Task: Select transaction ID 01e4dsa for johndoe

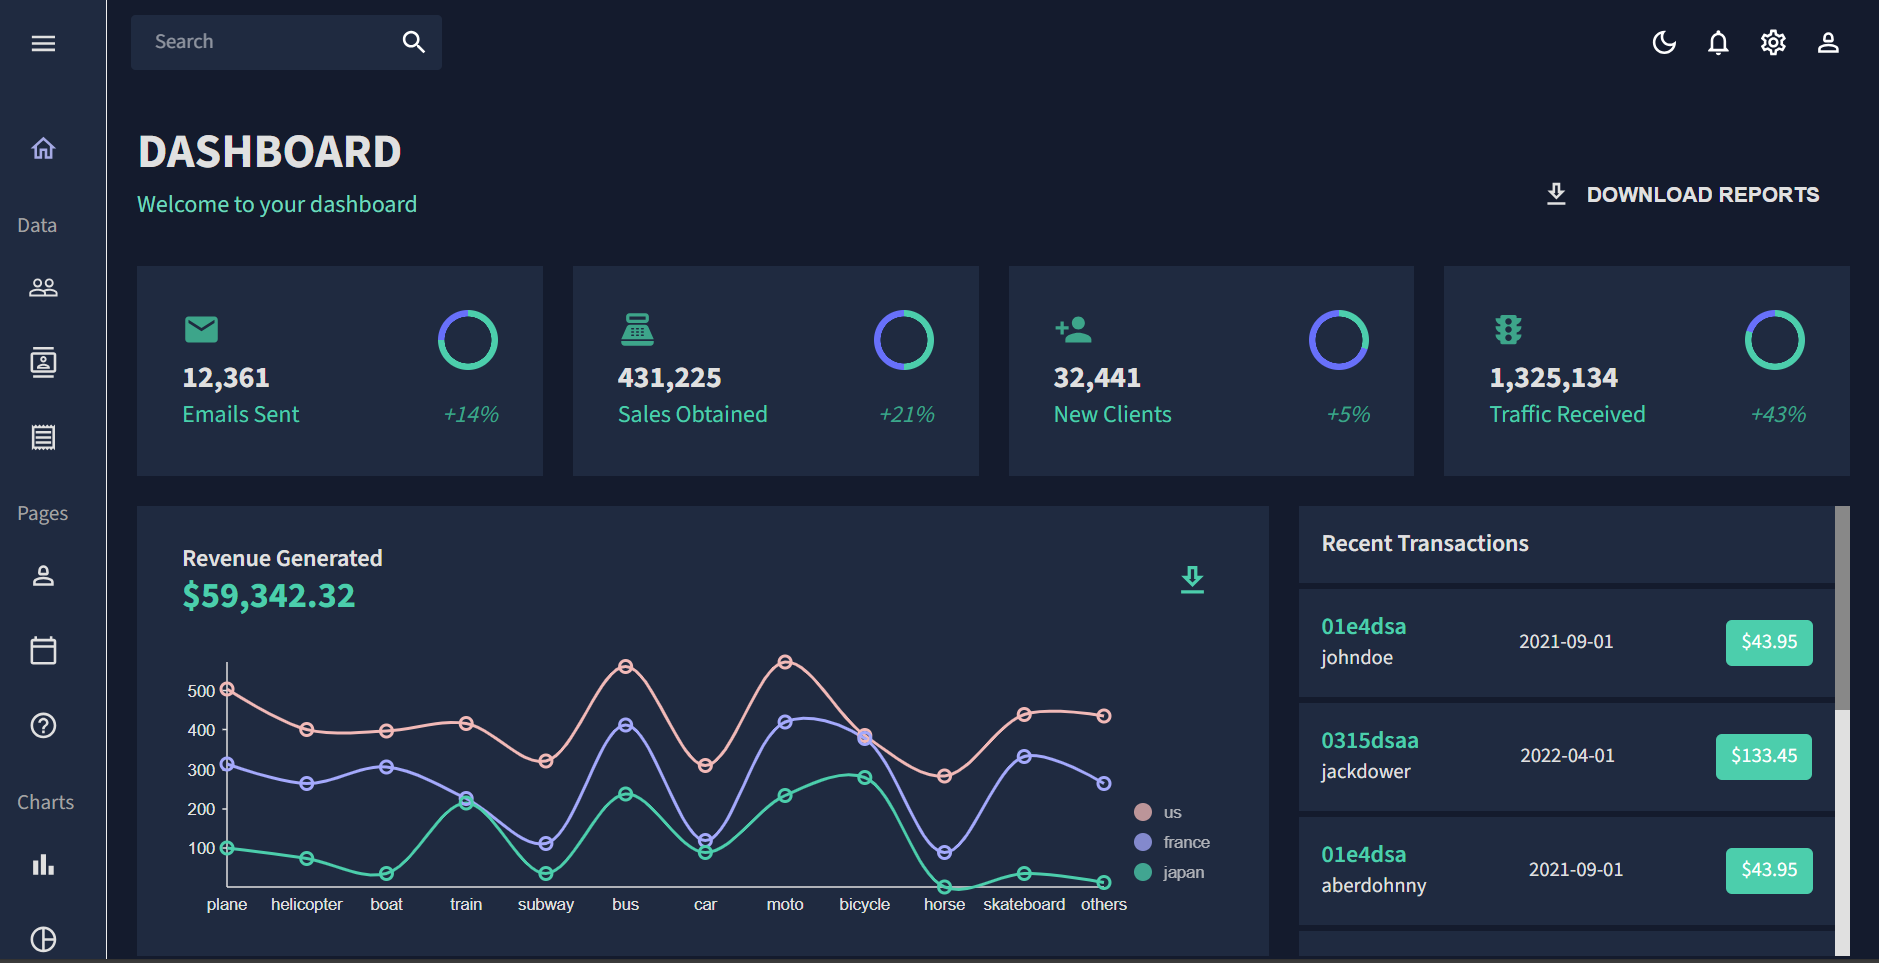Action: 1363,627
